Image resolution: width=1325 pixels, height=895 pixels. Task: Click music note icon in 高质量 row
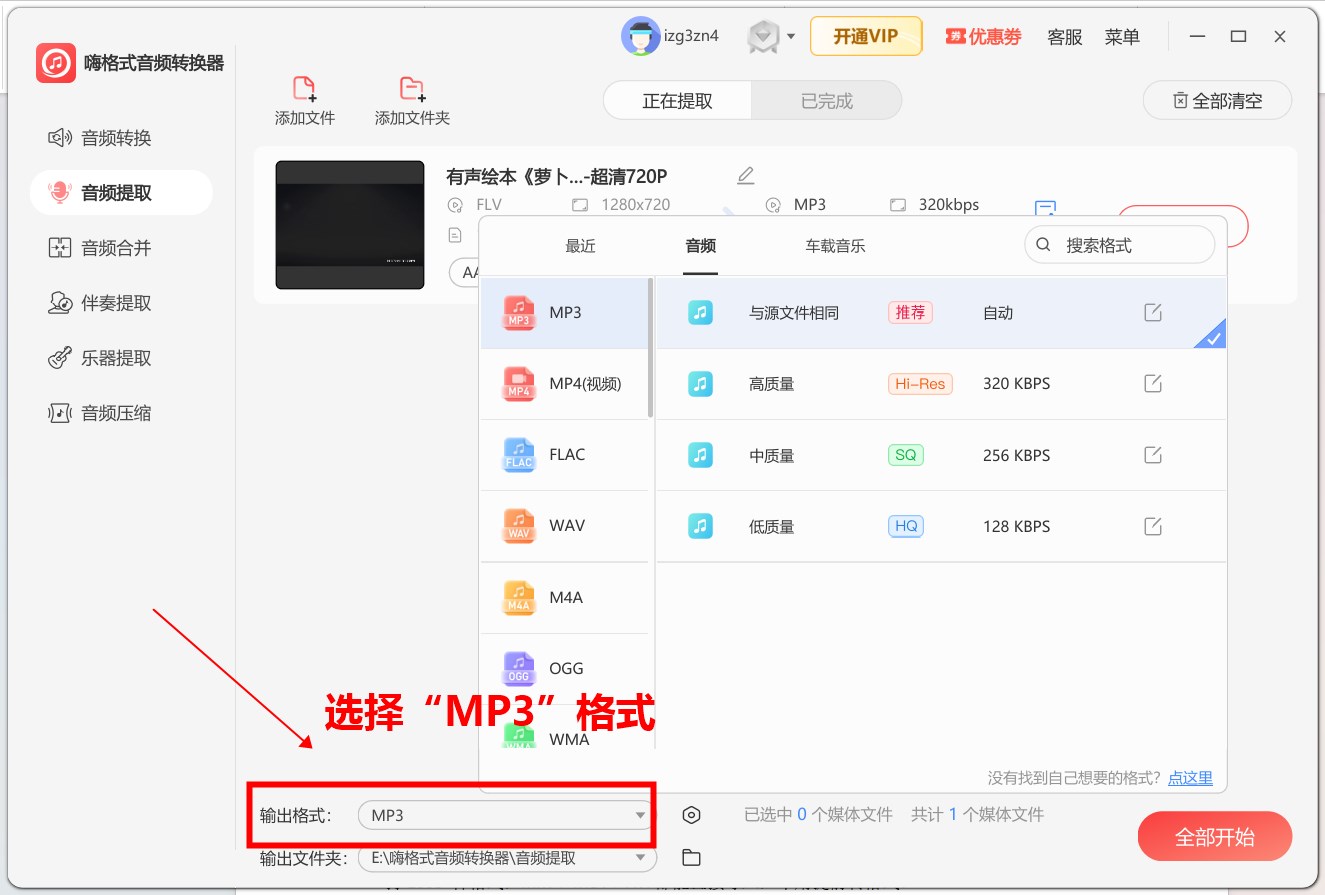click(x=701, y=384)
